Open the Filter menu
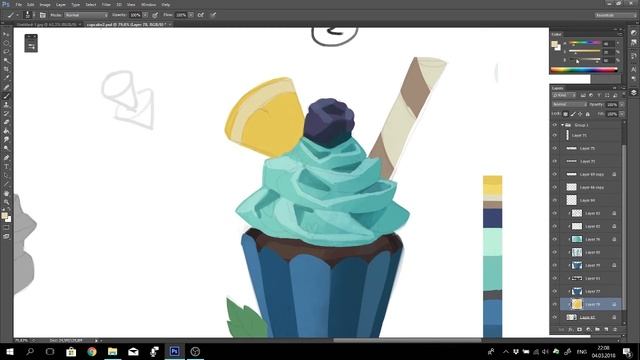This screenshot has height=360, width=640. click(x=106, y=4)
